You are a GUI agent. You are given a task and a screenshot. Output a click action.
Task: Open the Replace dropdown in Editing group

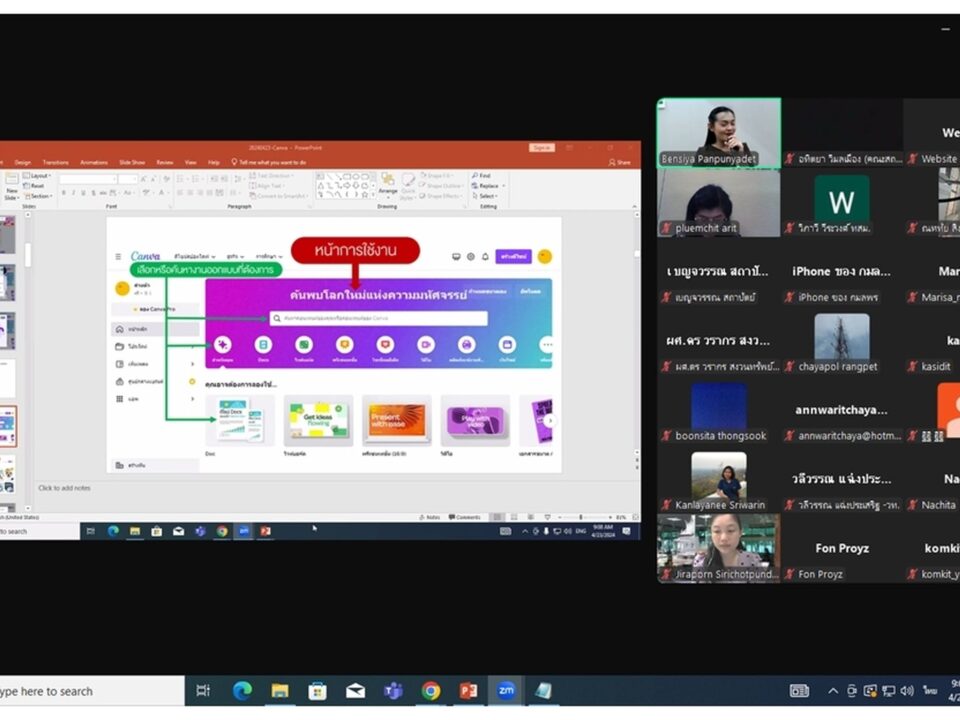pos(488,186)
